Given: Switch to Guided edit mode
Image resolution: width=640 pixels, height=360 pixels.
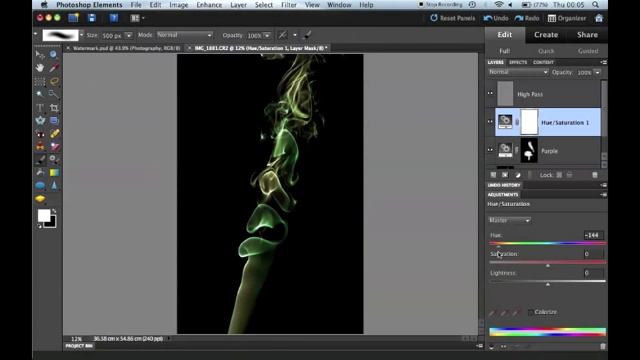Looking at the screenshot, I should point(588,51).
